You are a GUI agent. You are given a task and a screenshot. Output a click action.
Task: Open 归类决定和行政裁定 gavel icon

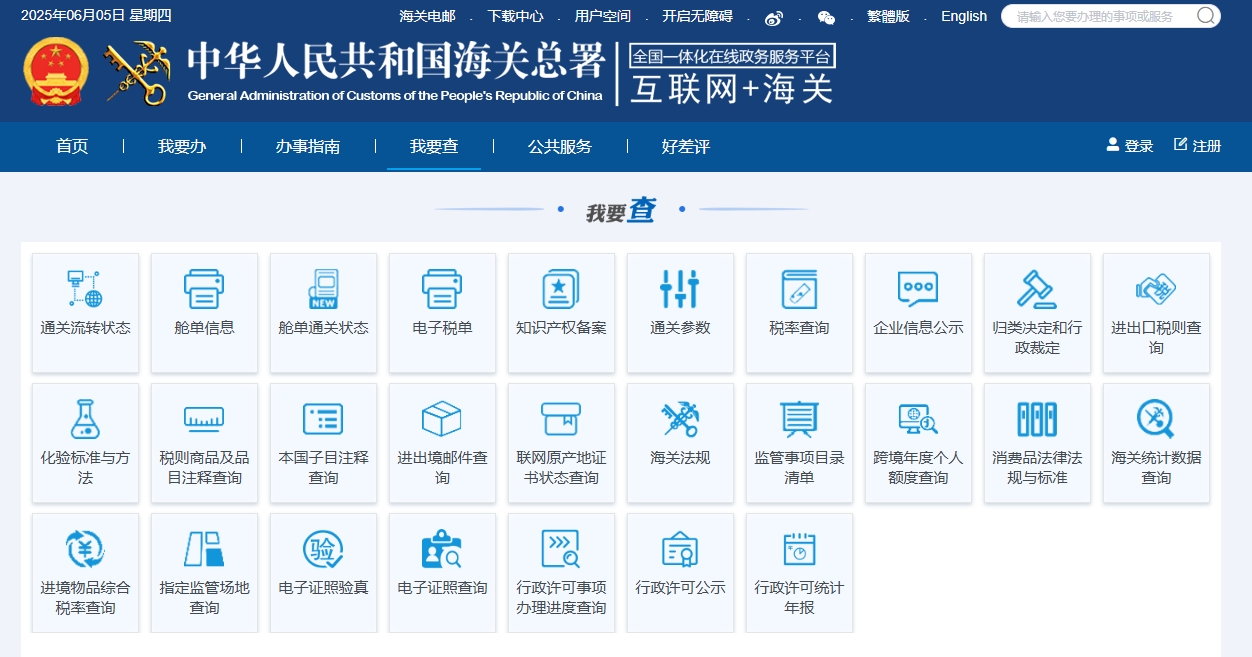1037,288
